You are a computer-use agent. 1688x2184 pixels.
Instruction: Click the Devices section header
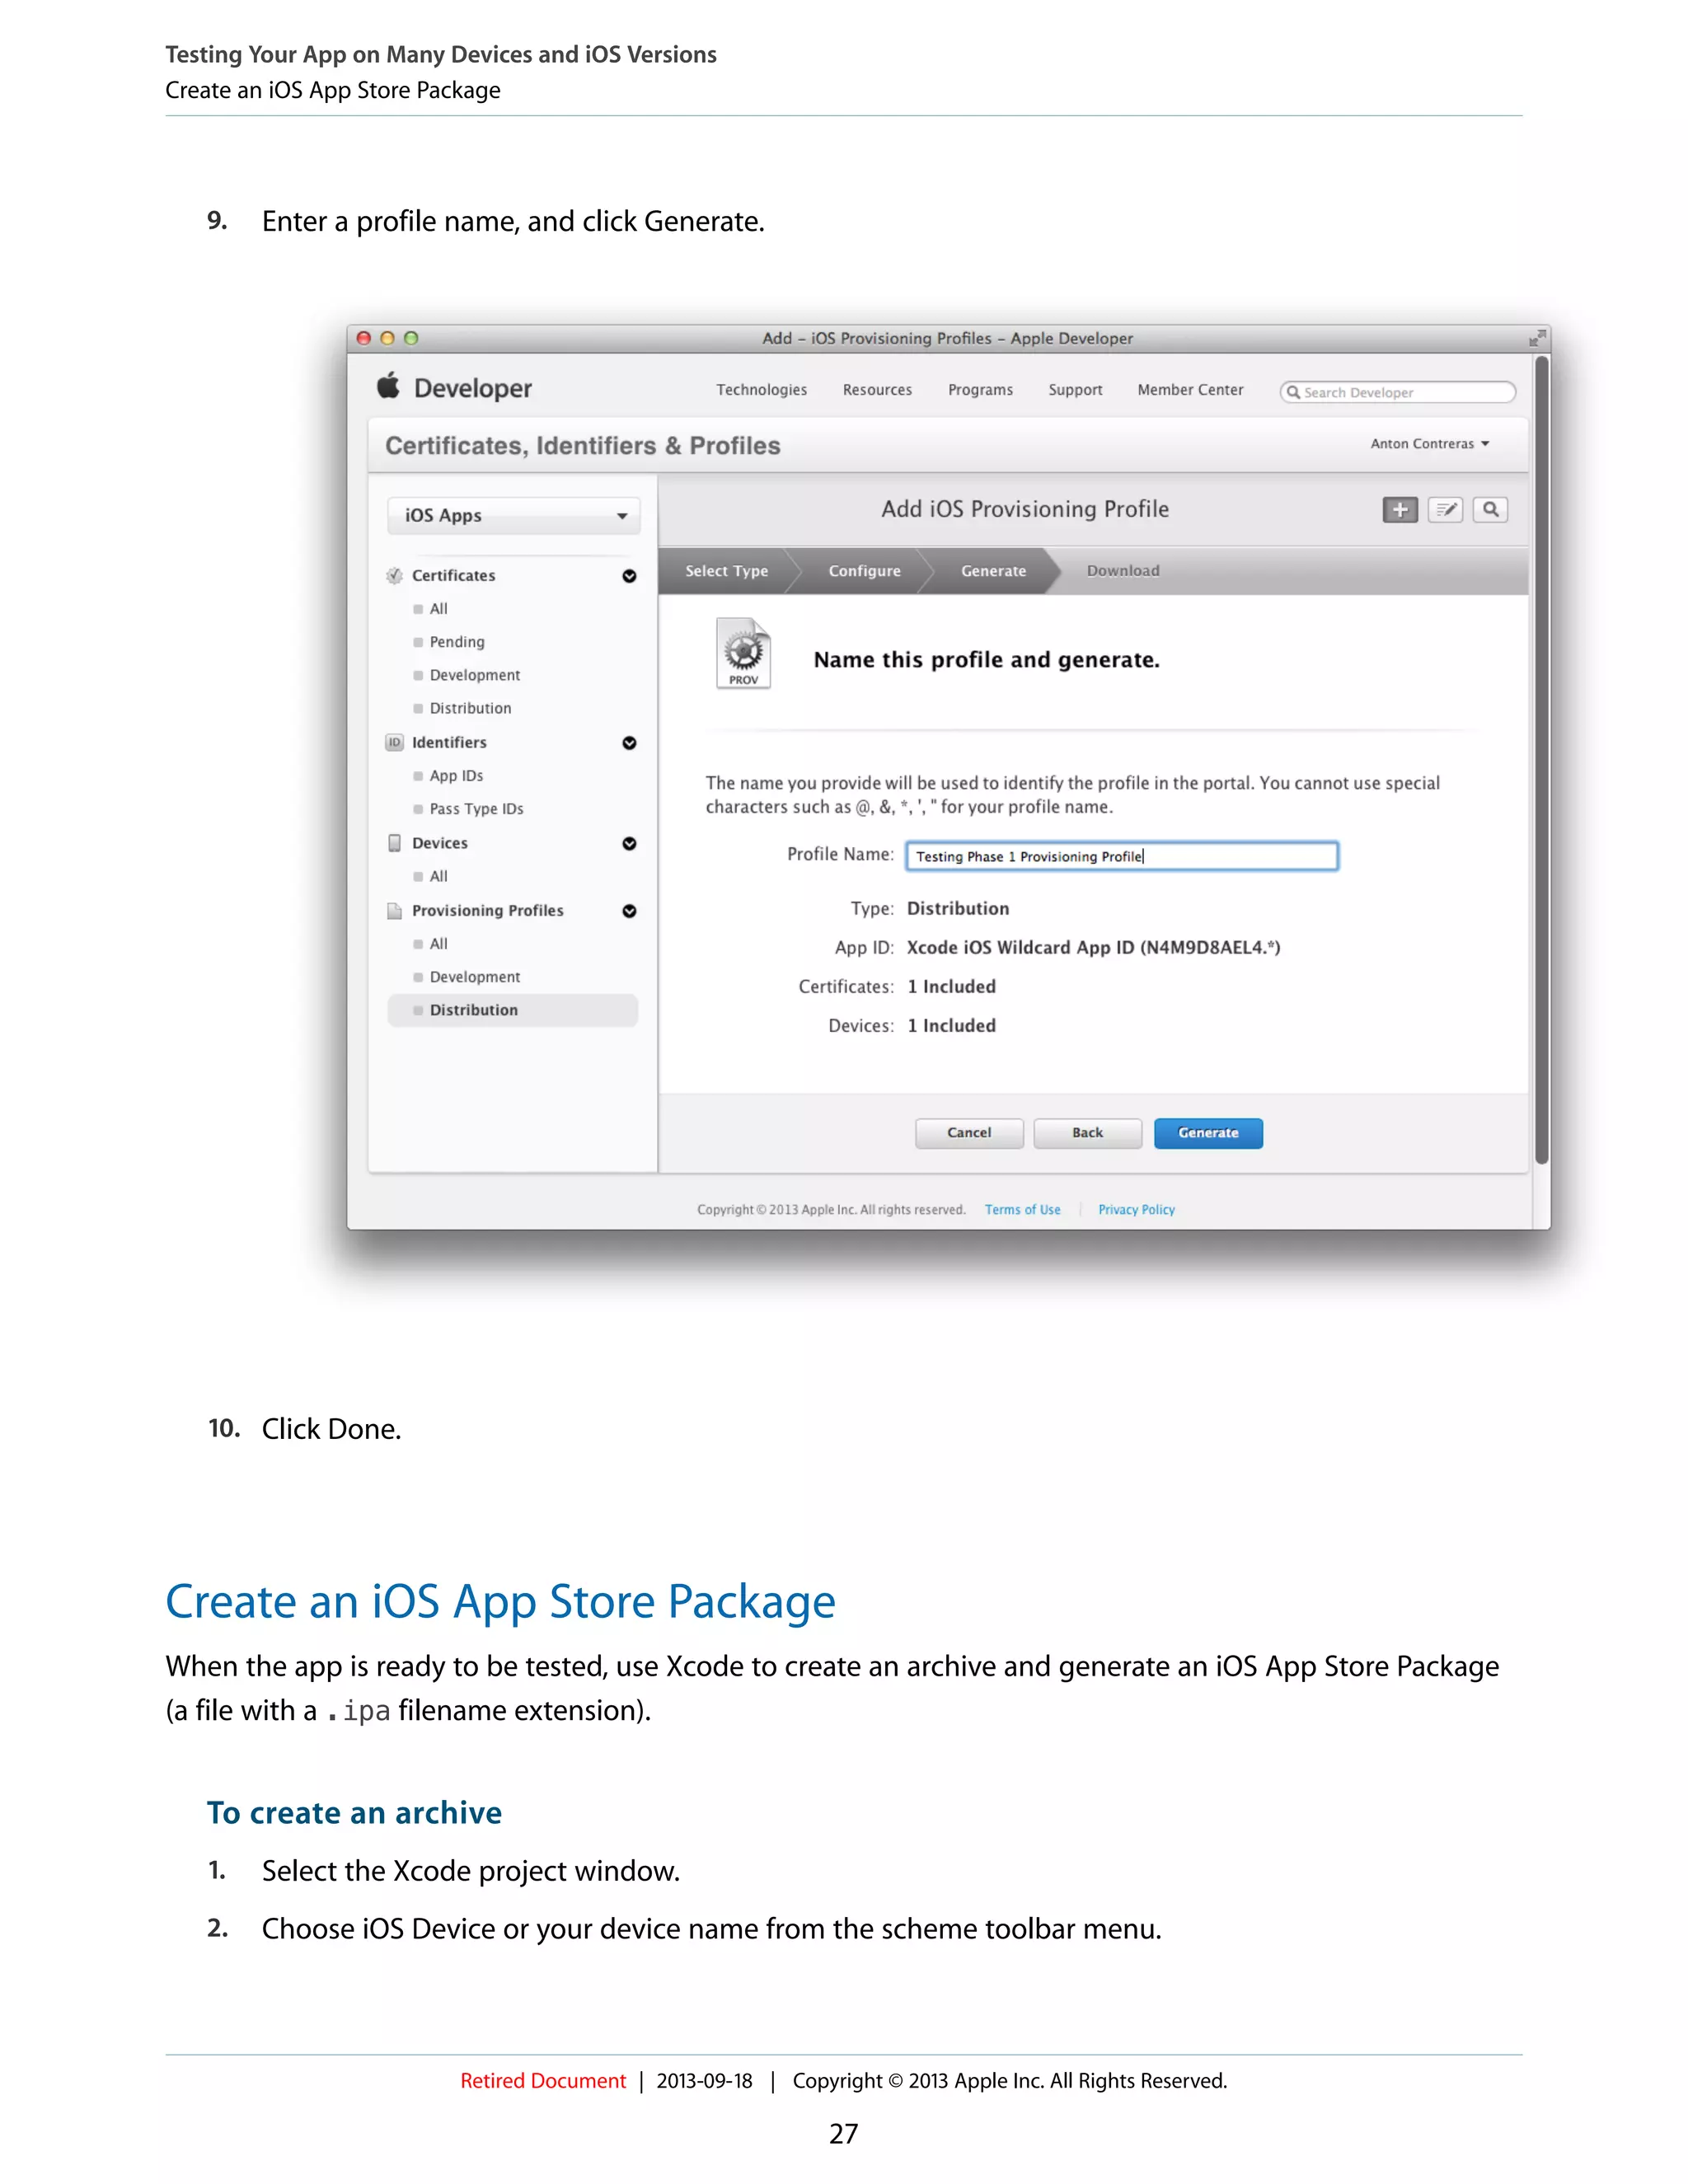coord(439,843)
